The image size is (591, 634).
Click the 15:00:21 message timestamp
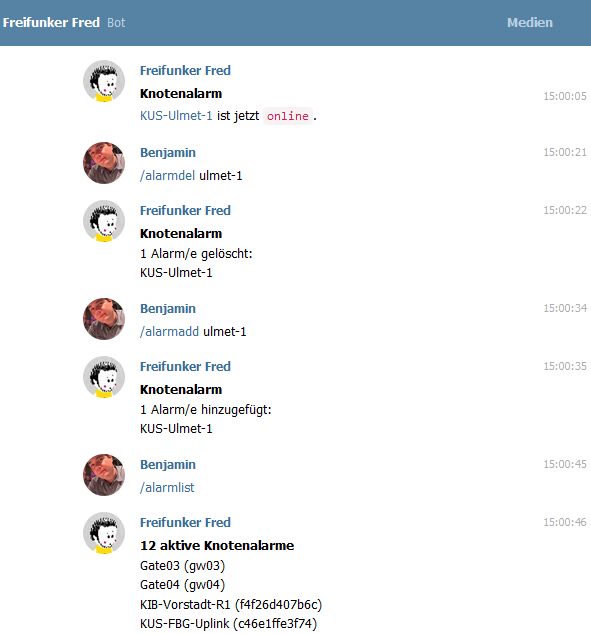[x=565, y=152]
